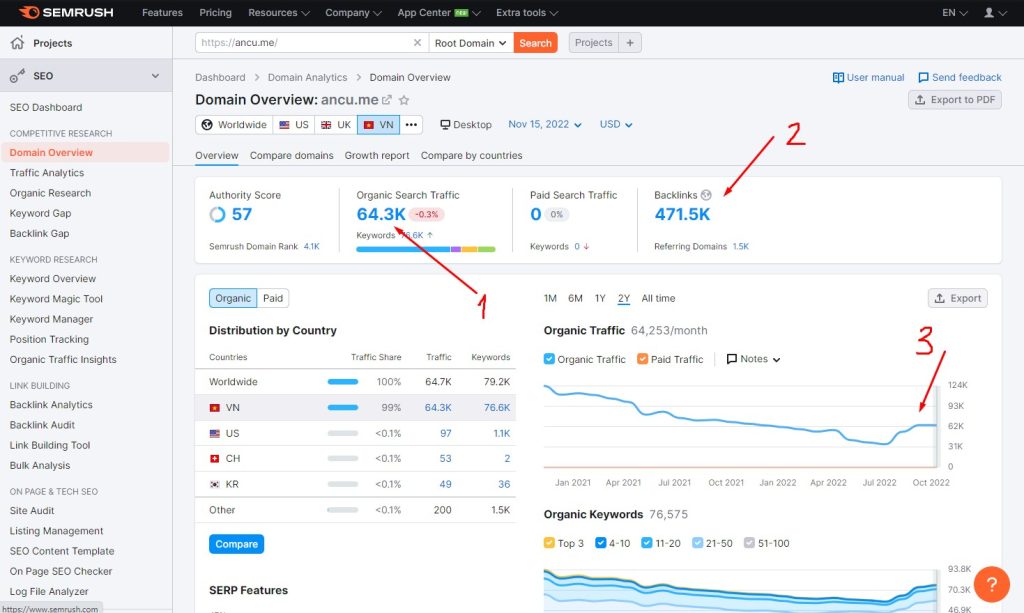Open the Notes dropdown
This screenshot has width=1024, height=613.
[754, 359]
